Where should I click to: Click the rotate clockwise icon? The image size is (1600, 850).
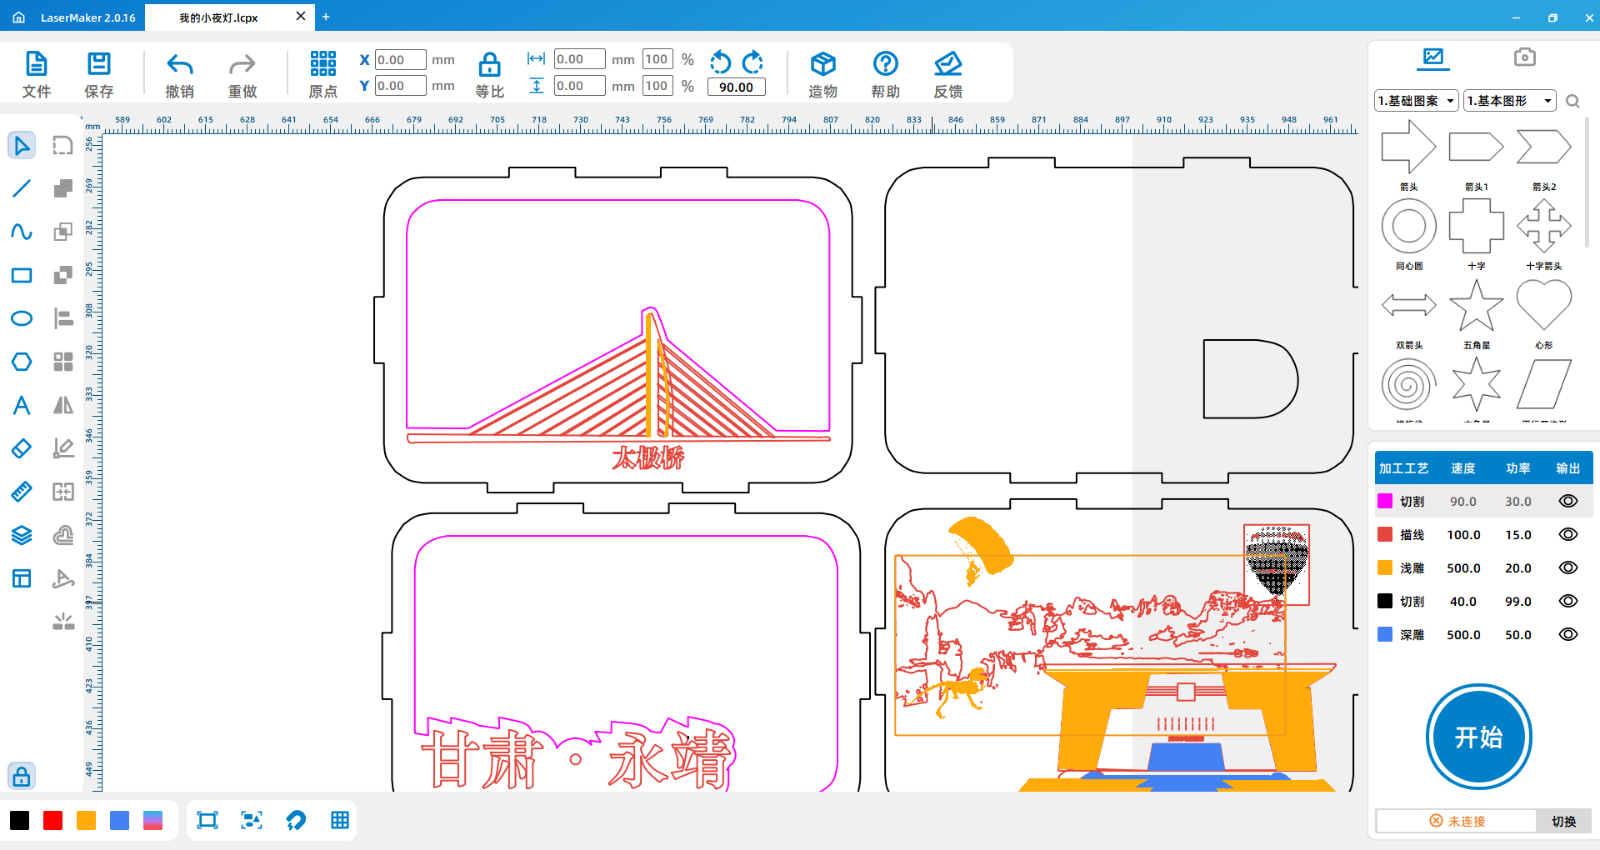(x=753, y=62)
